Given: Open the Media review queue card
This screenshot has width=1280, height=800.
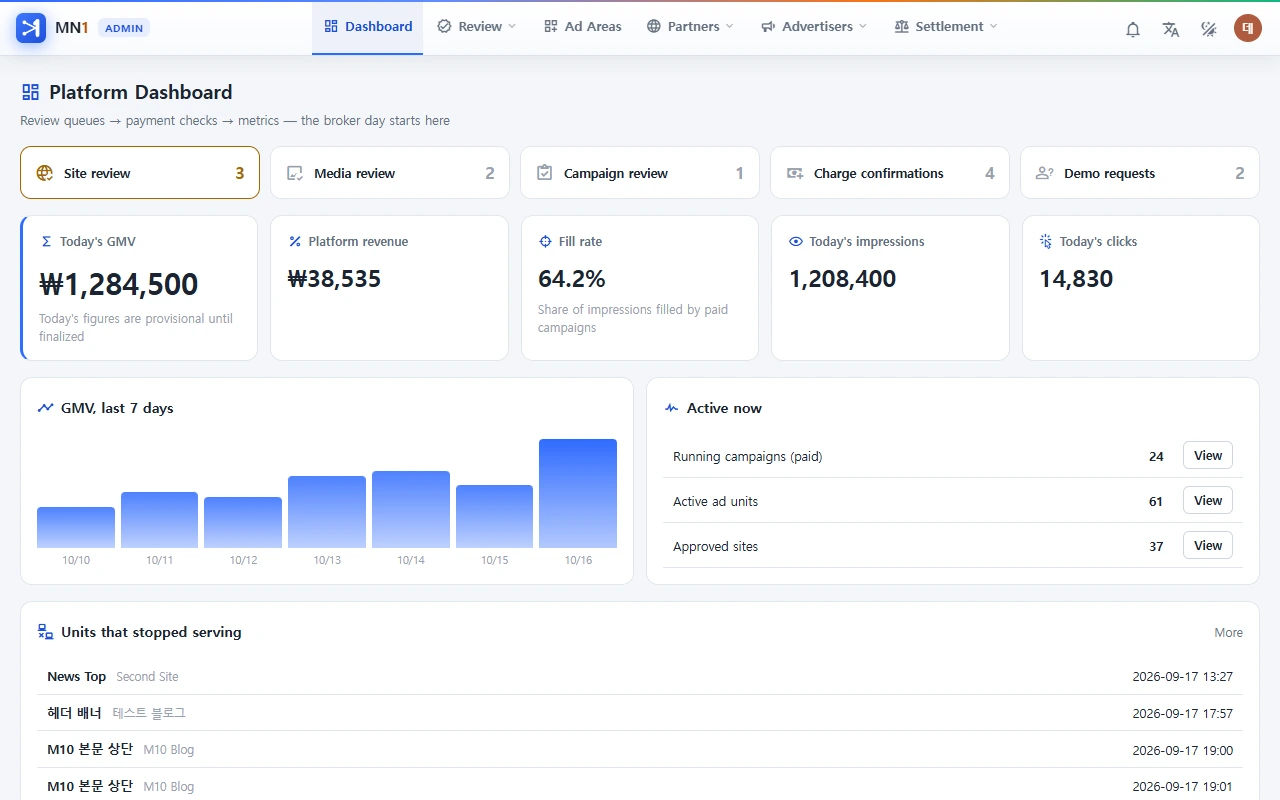Looking at the screenshot, I should 390,173.
